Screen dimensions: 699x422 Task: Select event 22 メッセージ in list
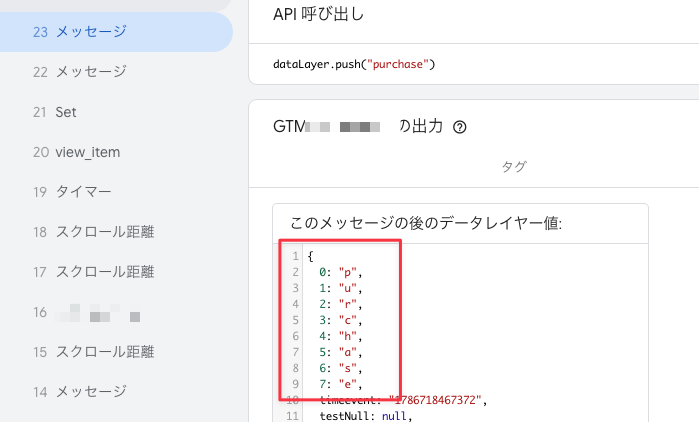point(80,72)
